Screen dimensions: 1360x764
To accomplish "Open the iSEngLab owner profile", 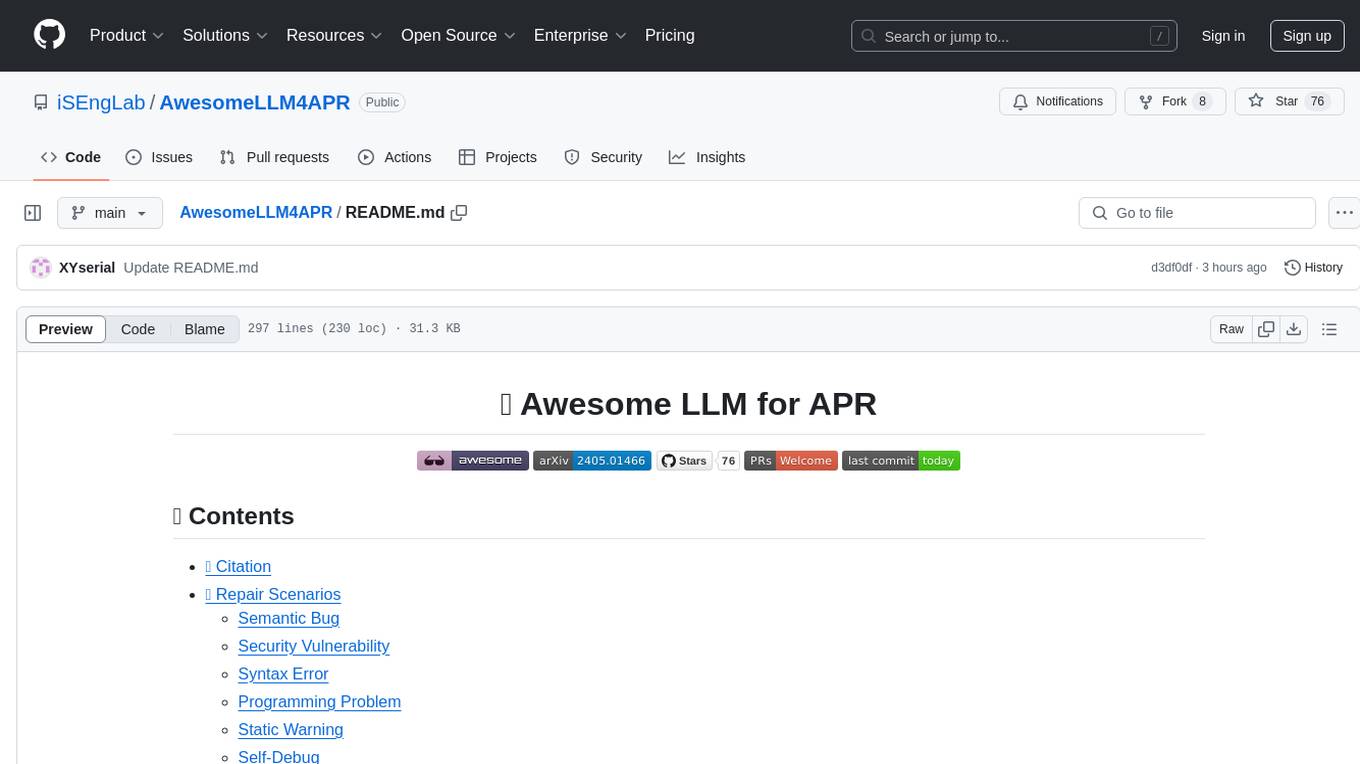I will click(x=101, y=102).
